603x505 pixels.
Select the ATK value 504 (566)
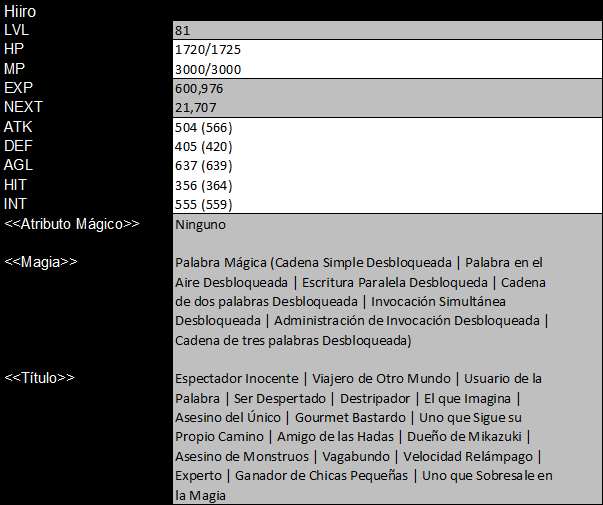pyautogui.click(x=203, y=127)
